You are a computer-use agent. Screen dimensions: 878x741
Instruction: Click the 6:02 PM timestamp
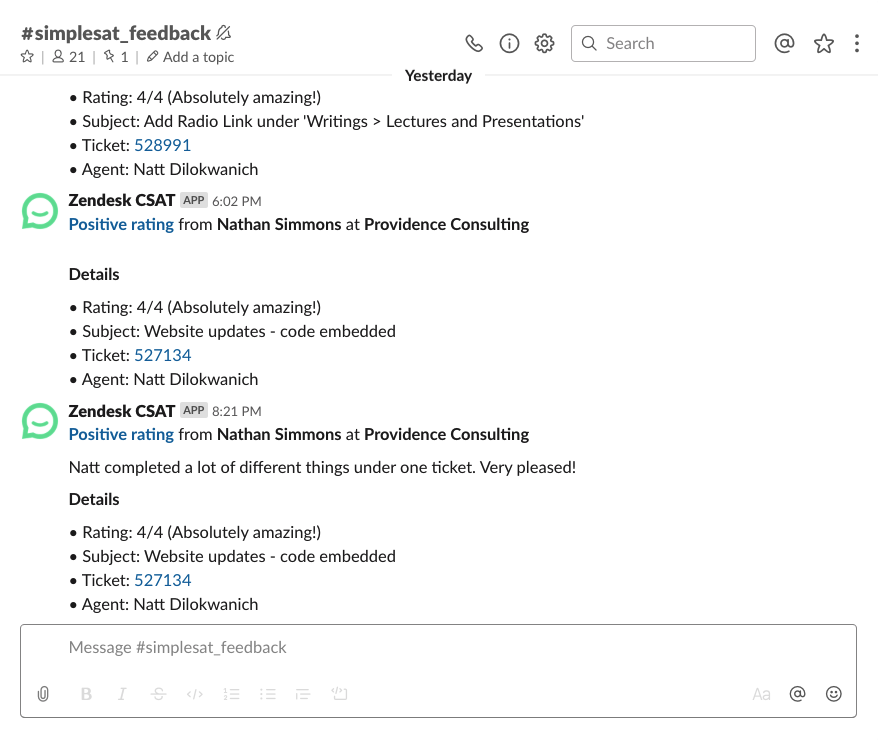[x=236, y=202]
